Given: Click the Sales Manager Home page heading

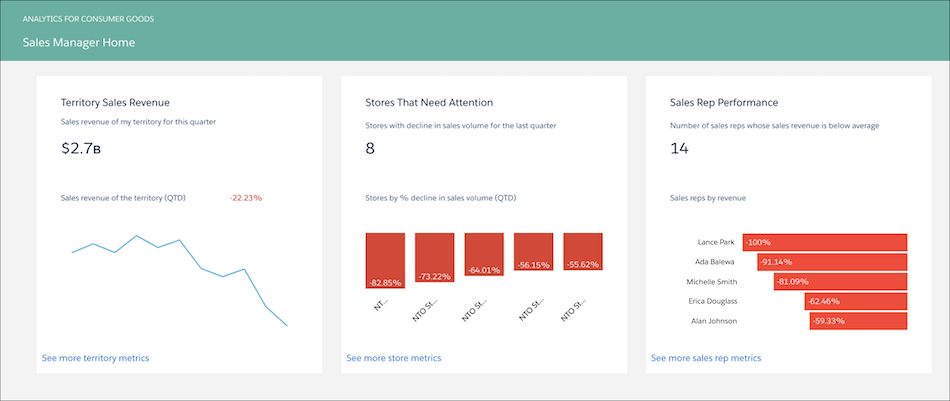Looking at the screenshot, I should 79,42.
